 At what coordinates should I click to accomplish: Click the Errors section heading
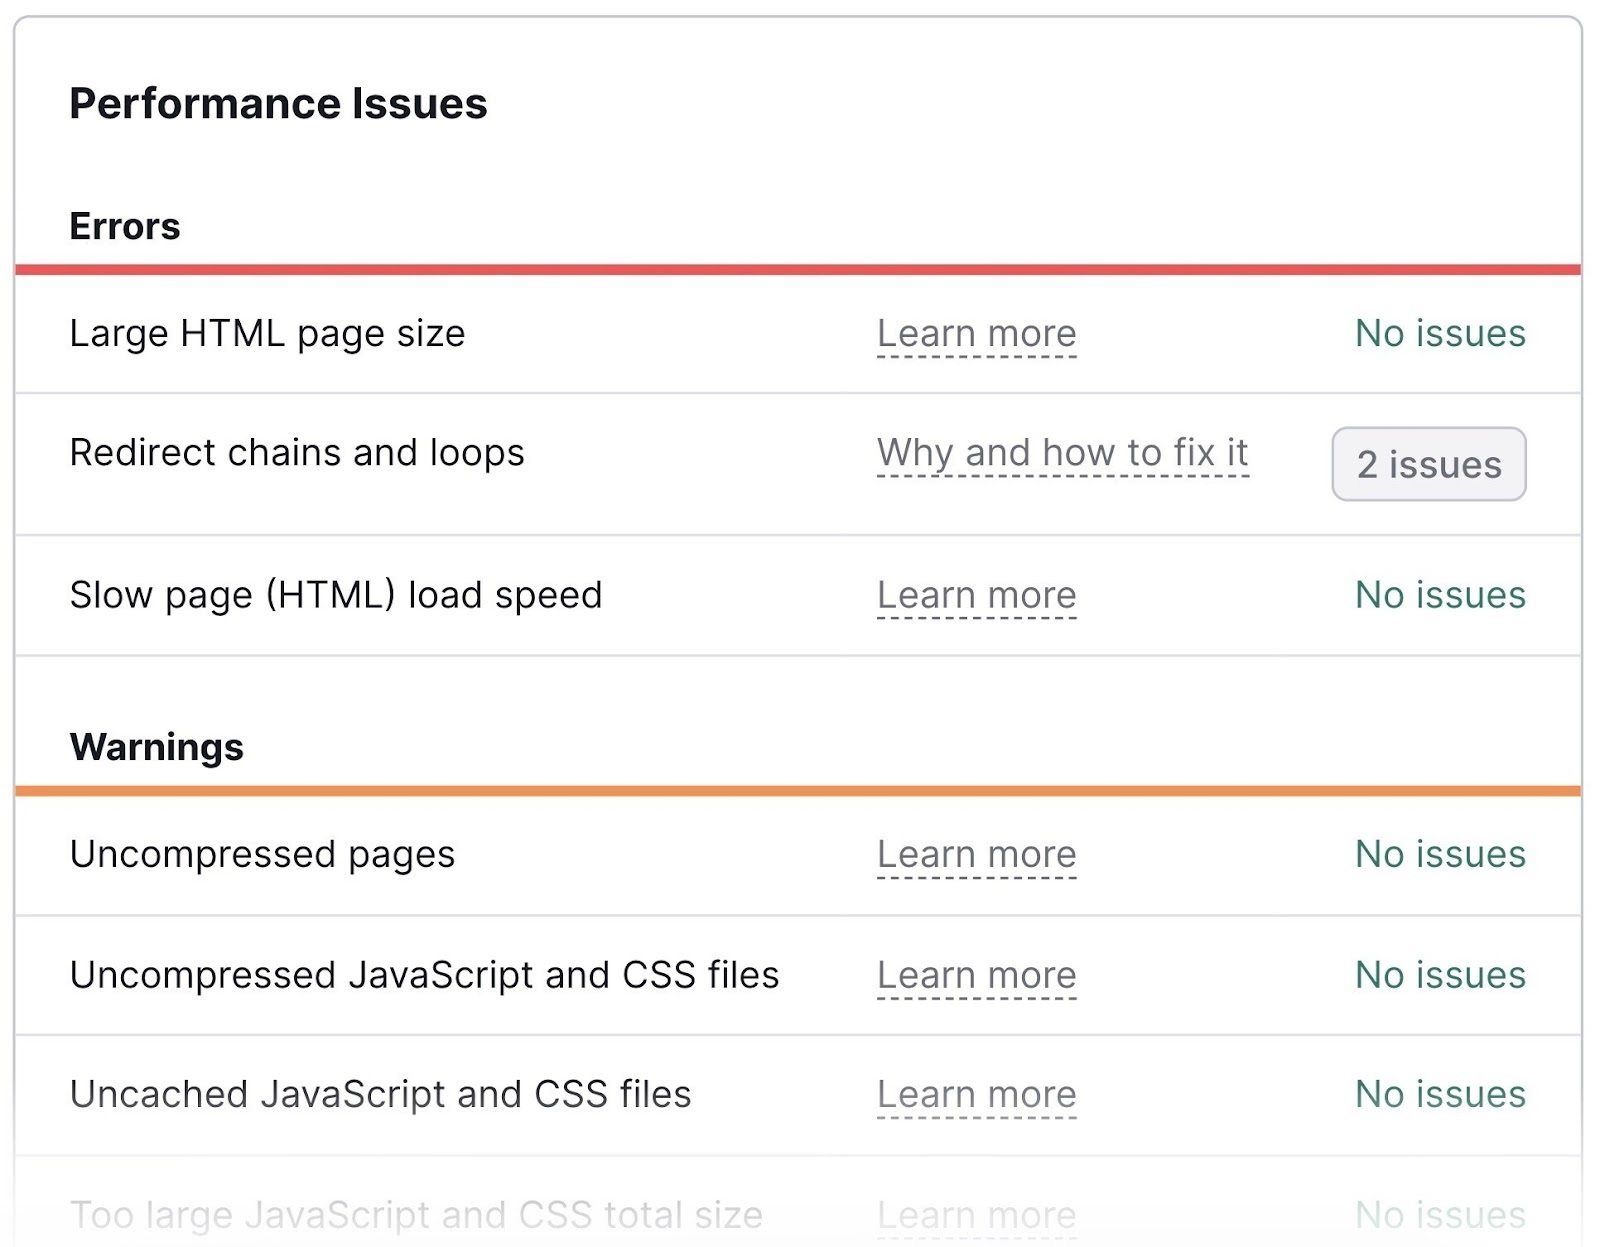point(124,226)
